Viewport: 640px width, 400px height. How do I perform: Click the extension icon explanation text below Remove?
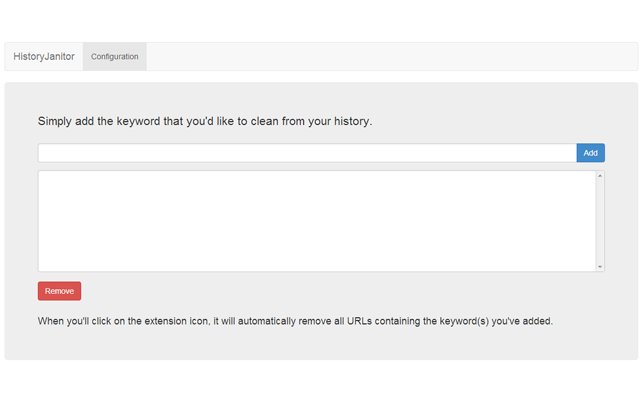coord(295,322)
